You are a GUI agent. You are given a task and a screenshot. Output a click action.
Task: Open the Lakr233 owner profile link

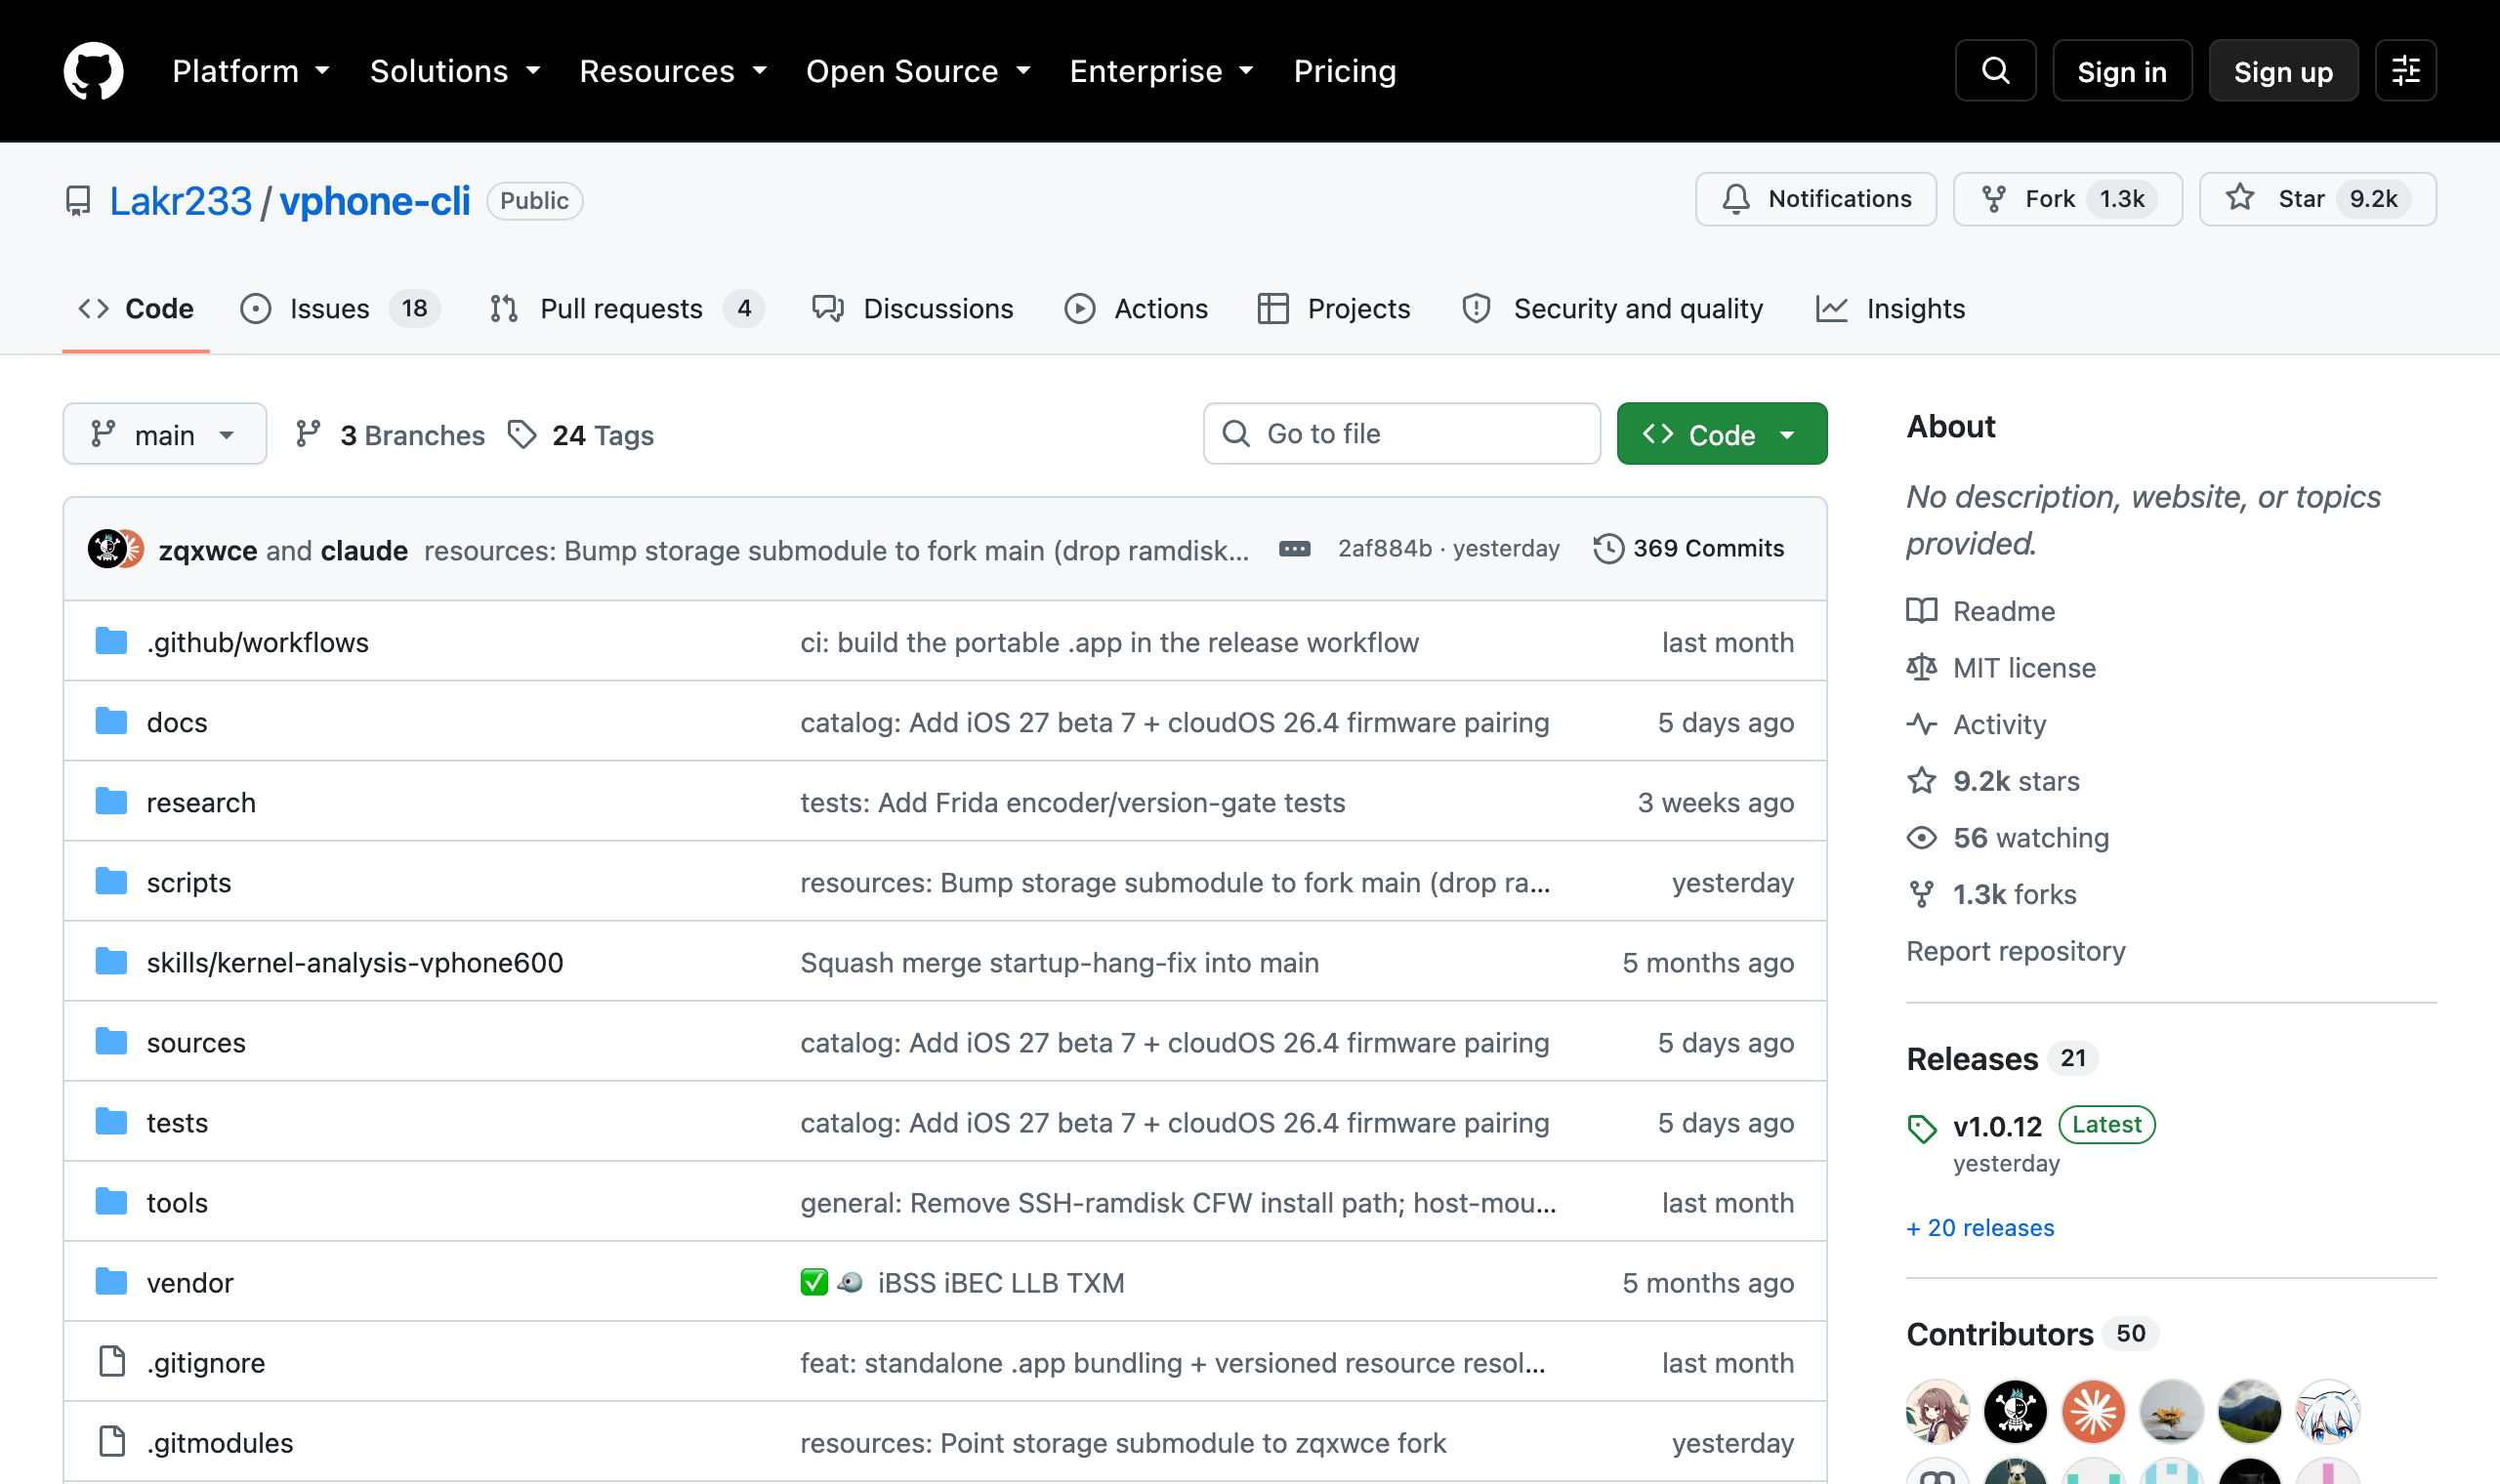pyautogui.click(x=181, y=201)
